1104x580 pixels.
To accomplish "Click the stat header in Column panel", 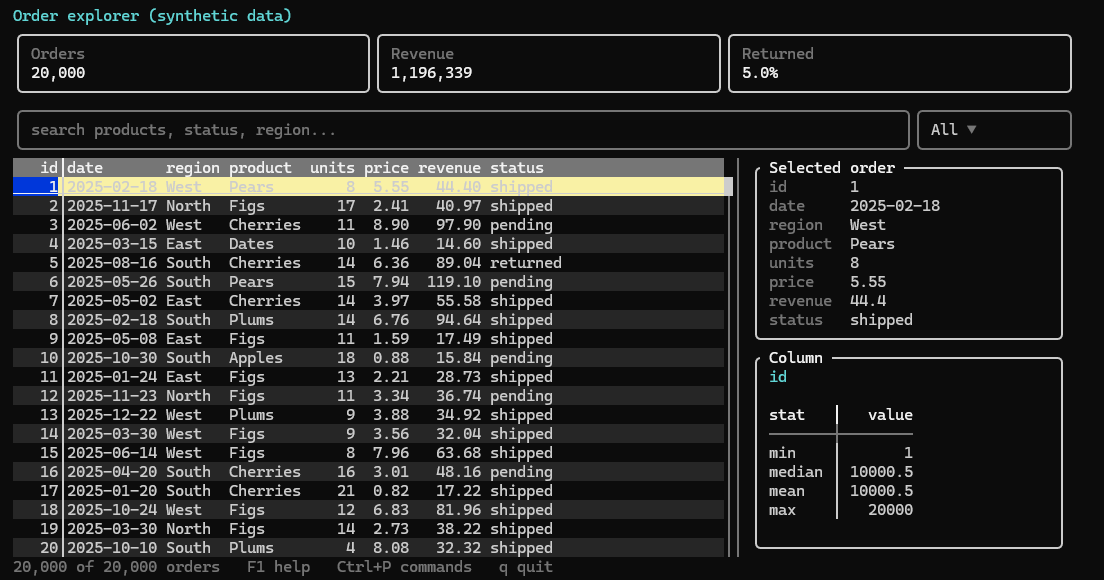I will [786, 415].
